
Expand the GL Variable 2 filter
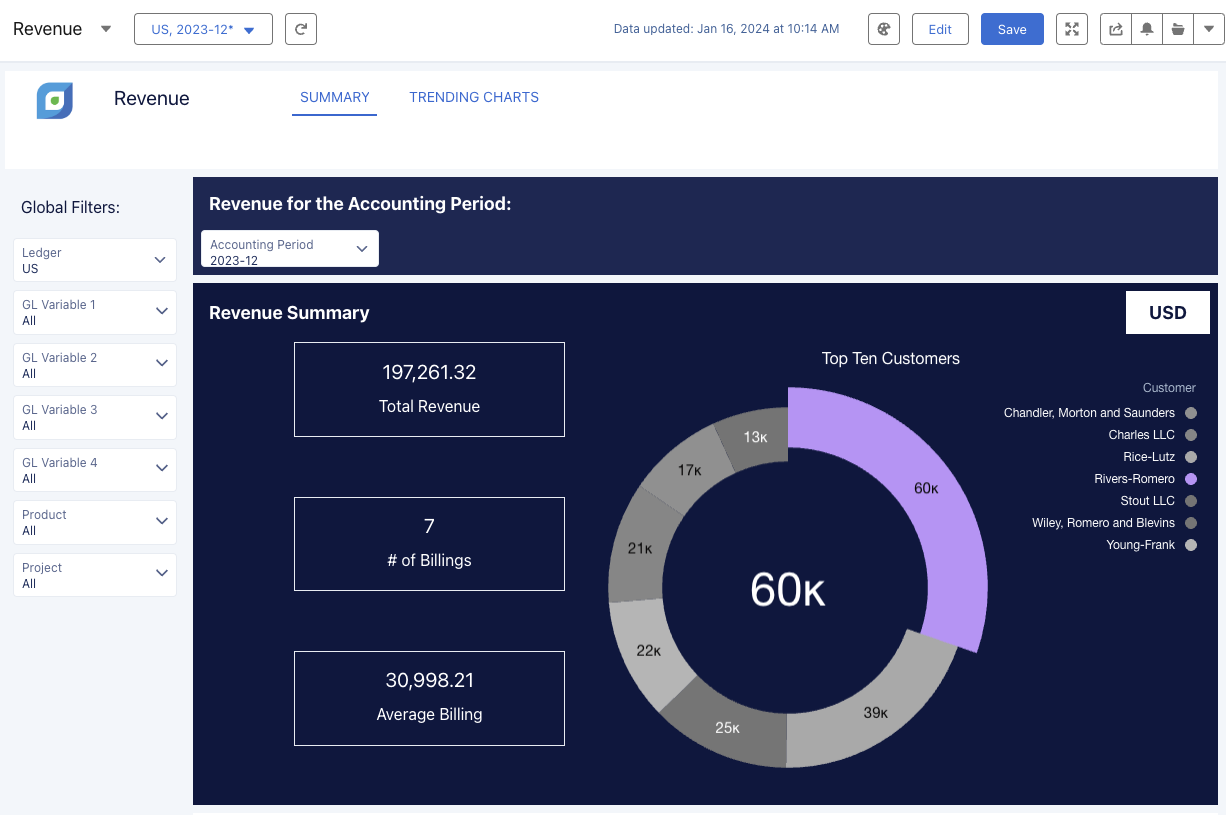[95, 365]
